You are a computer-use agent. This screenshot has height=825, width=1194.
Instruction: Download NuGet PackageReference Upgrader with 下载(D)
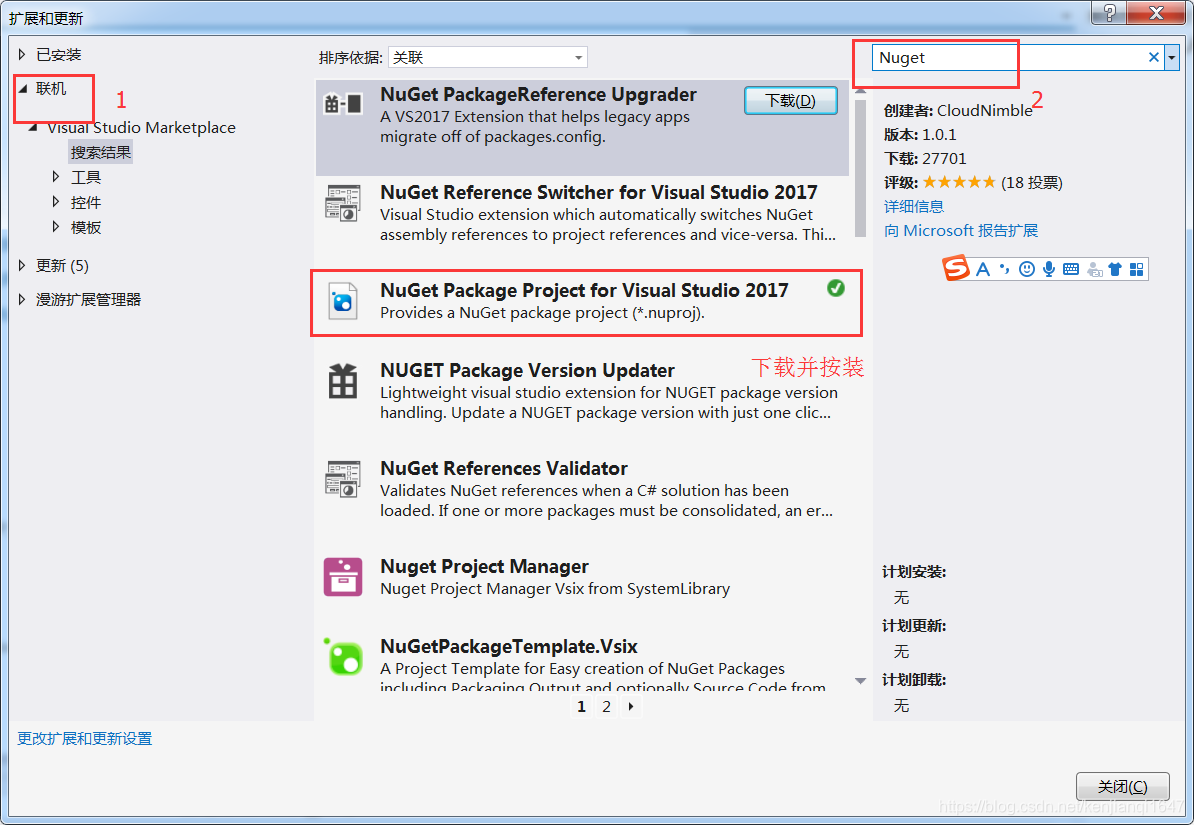[x=790, y=101]
